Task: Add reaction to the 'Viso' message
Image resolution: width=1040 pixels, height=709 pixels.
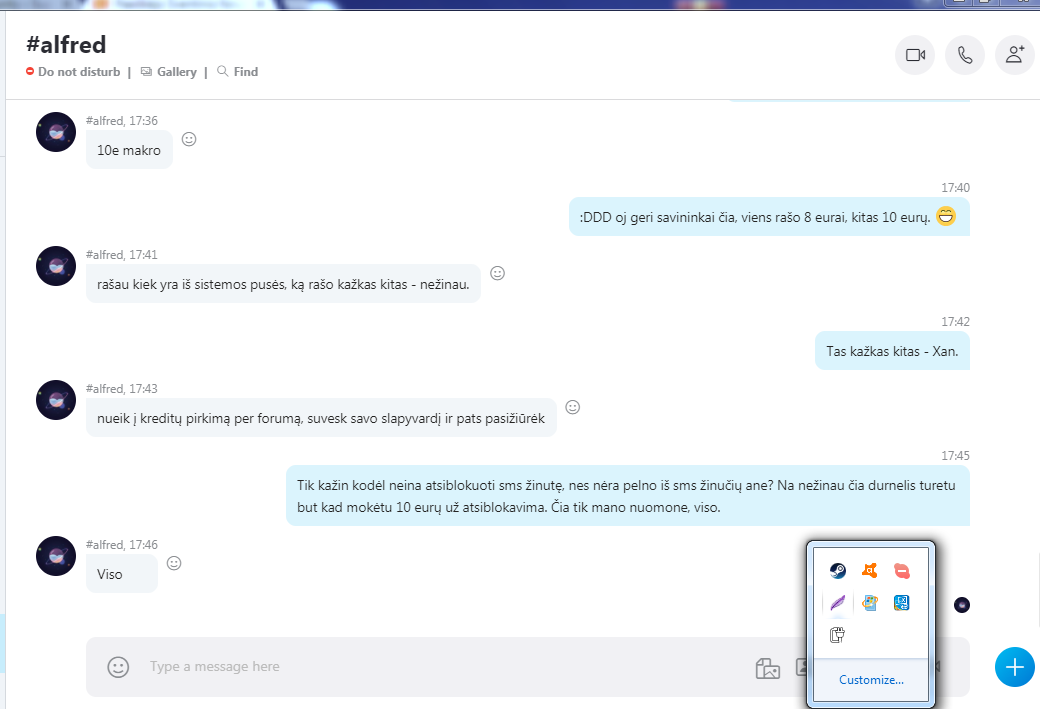Action: pos(174,563)
